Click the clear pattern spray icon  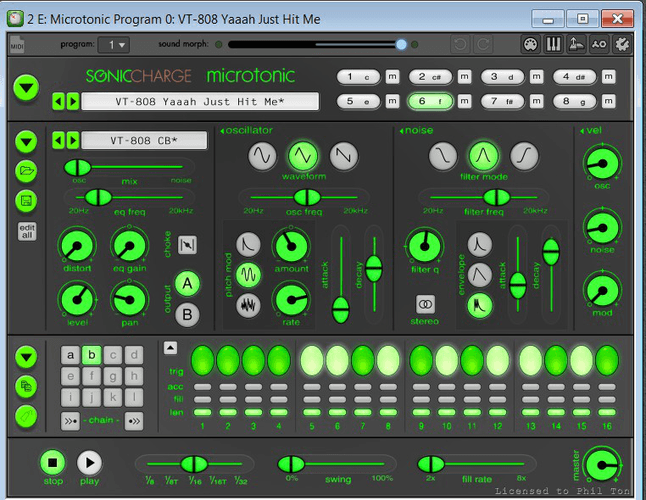pos(26,416)
